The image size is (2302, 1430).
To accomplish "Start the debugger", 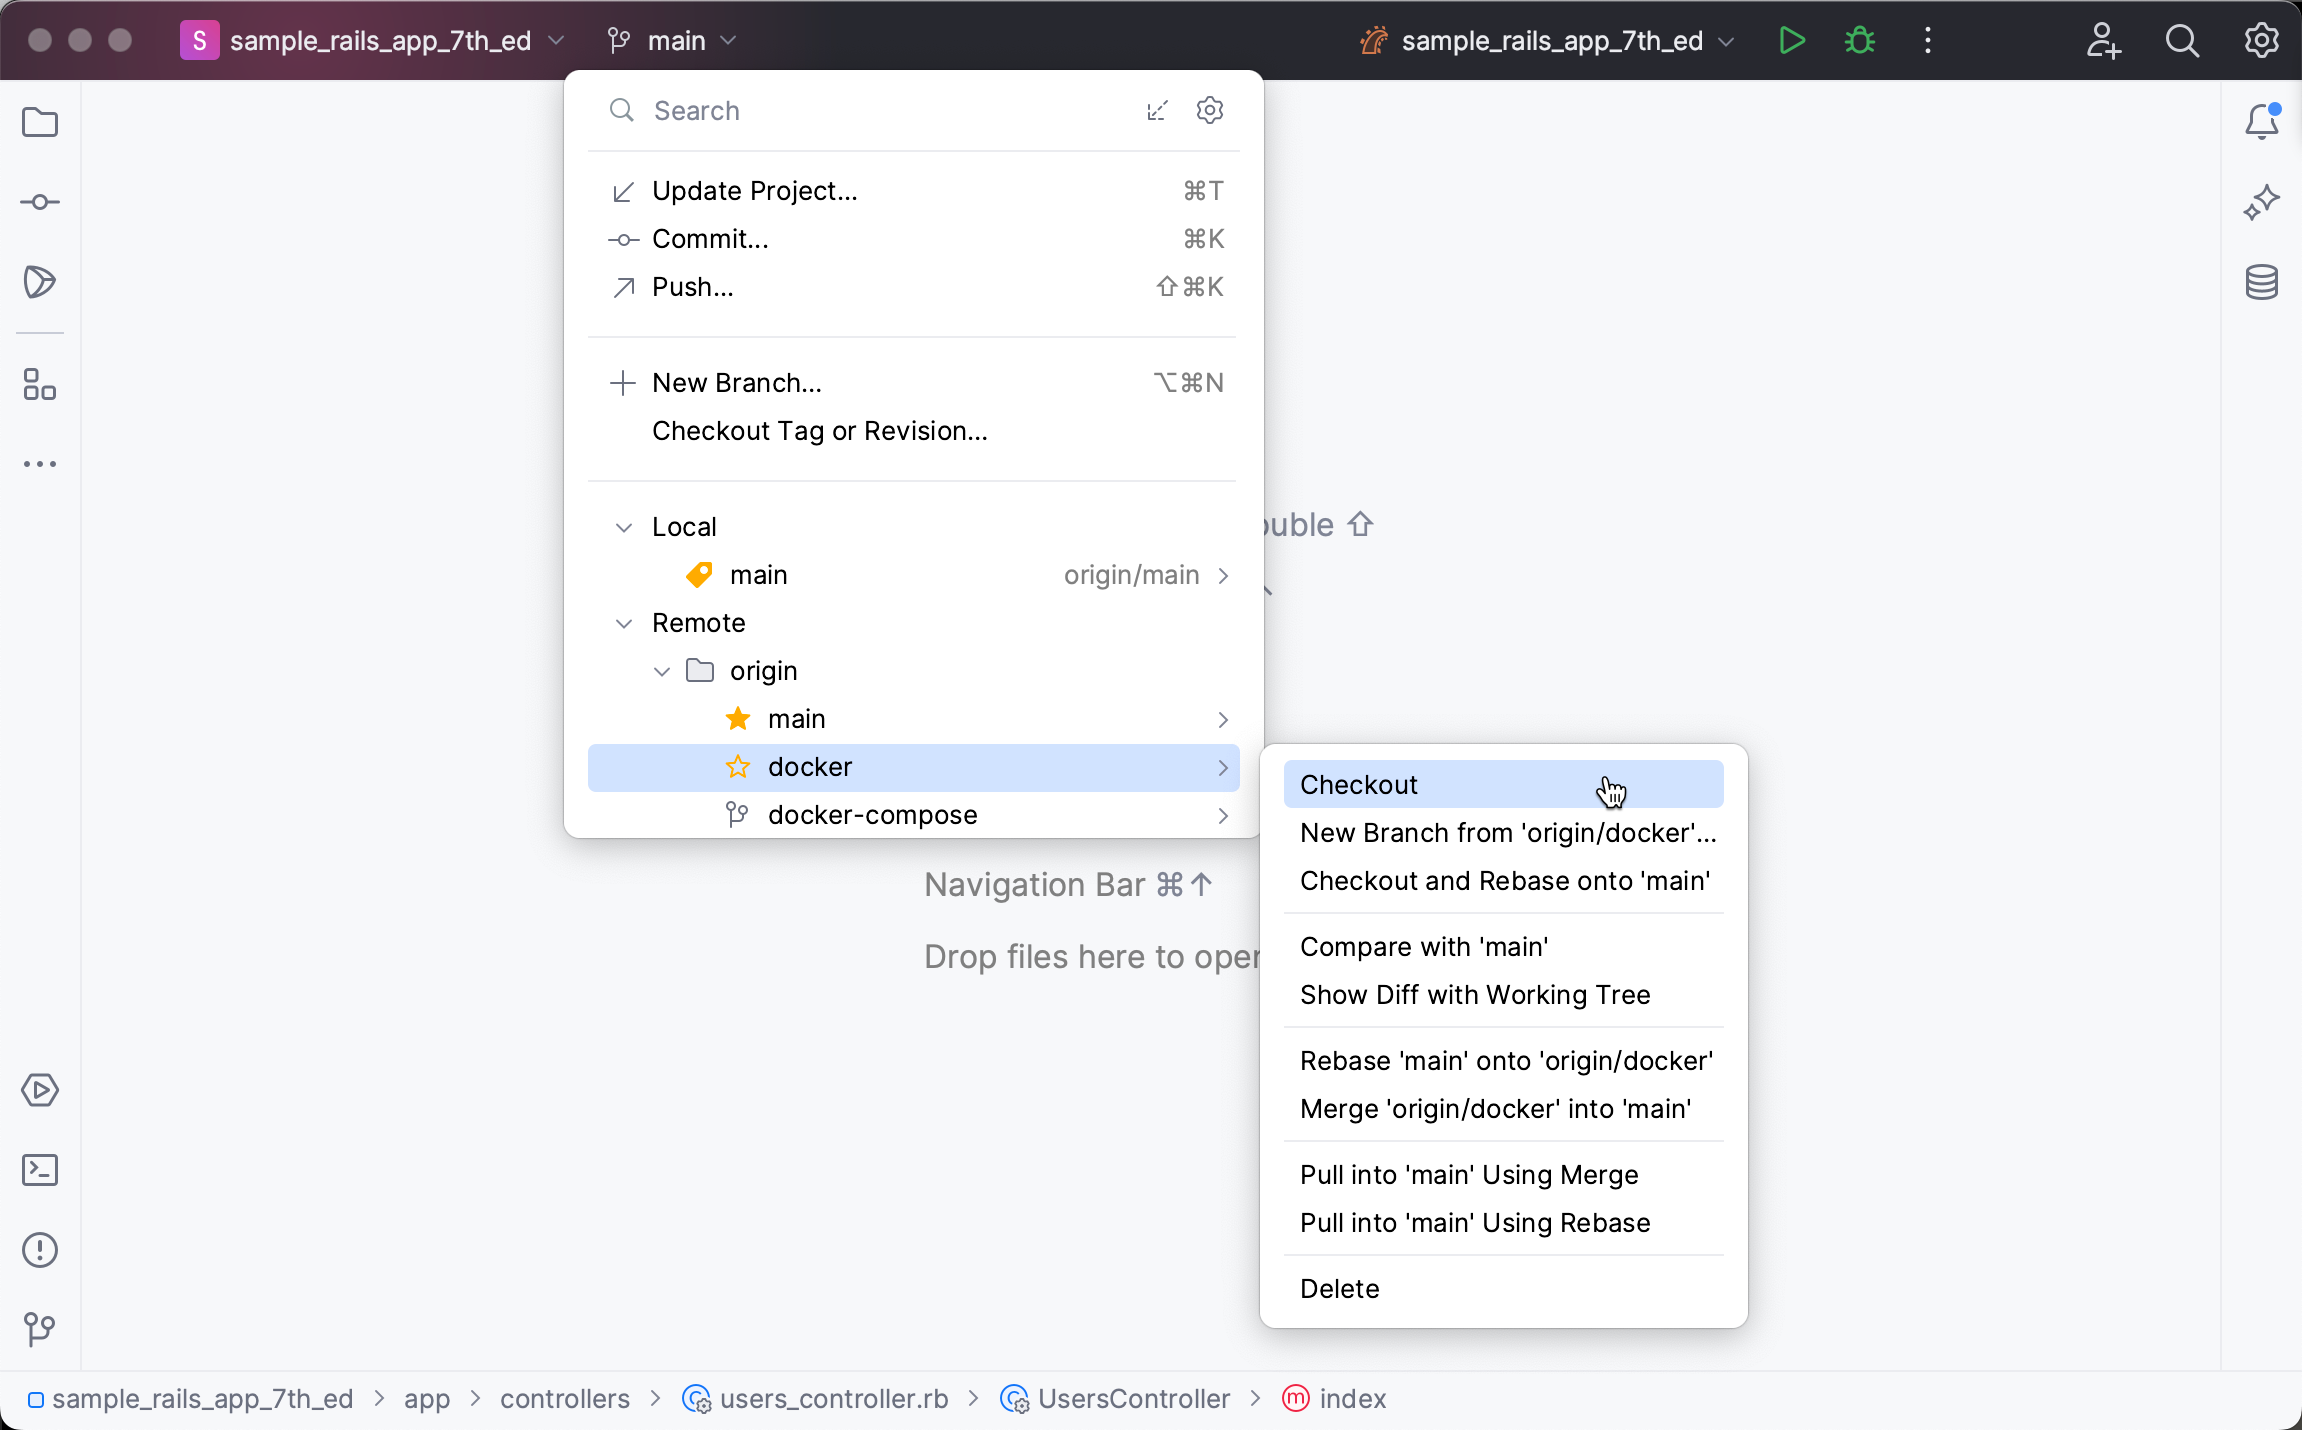I will 1860,40.
